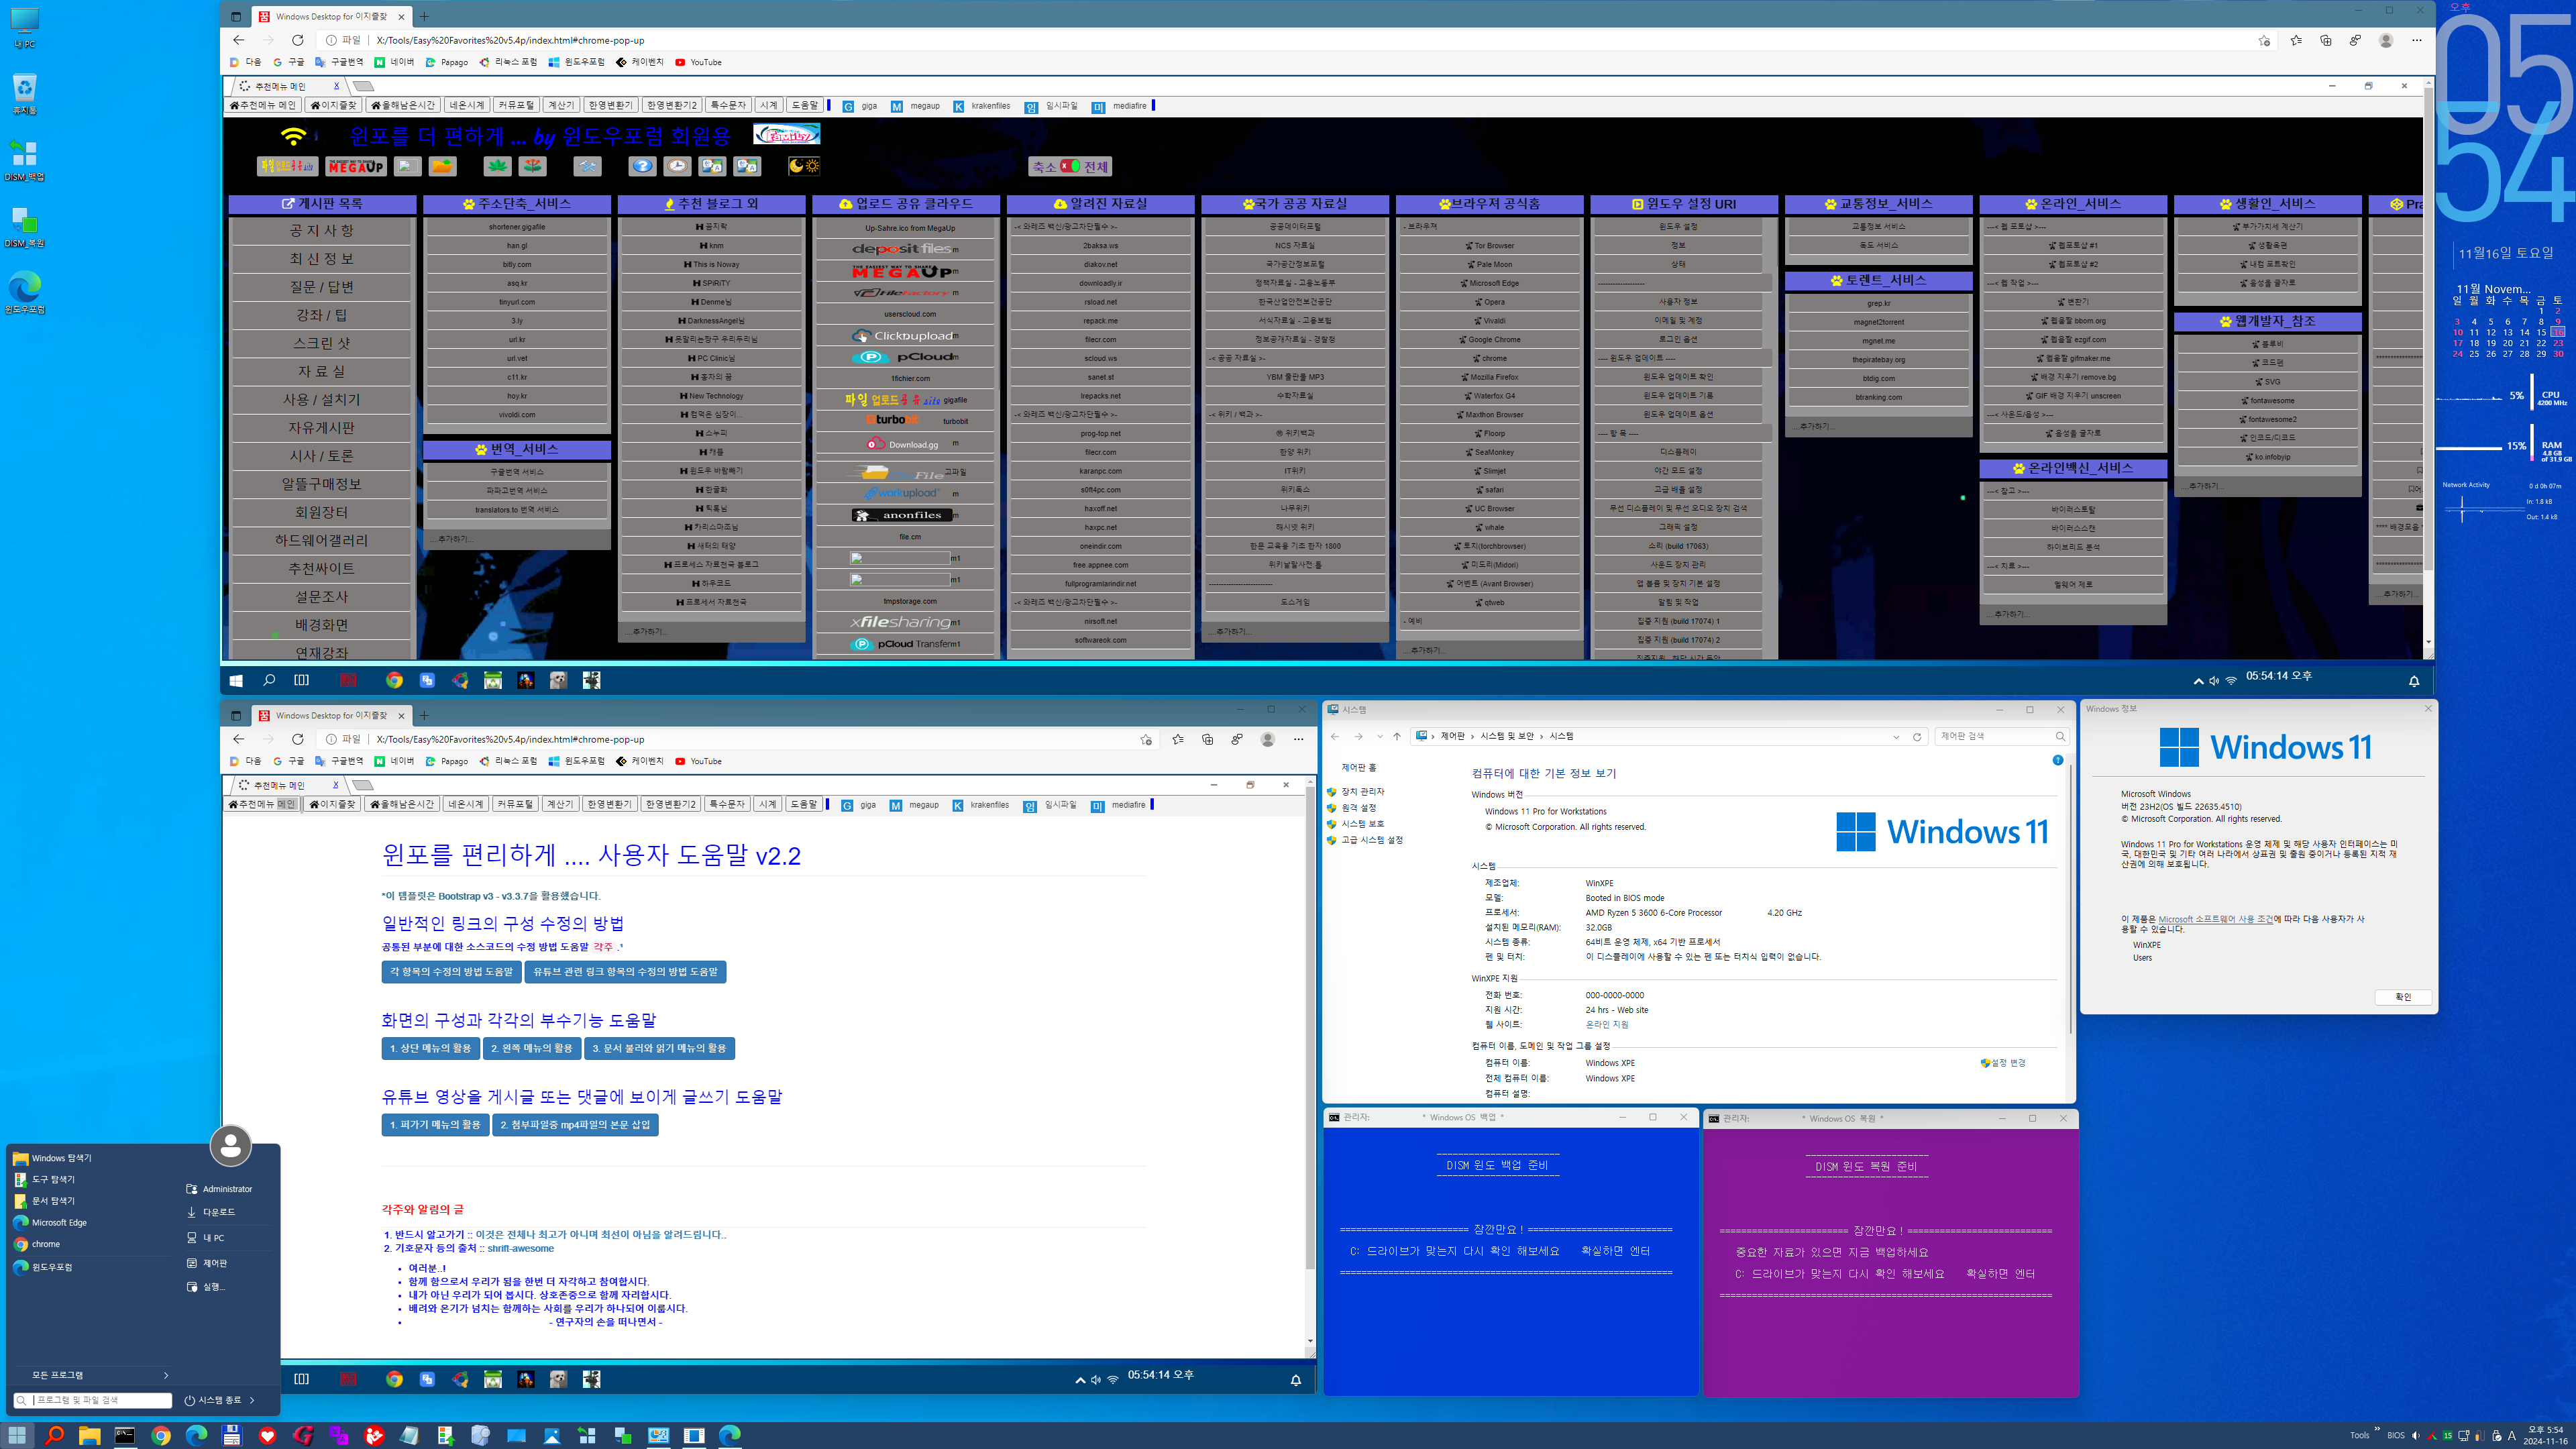
Task: Open the giga bookmark in top window
Action: point(860,106)
